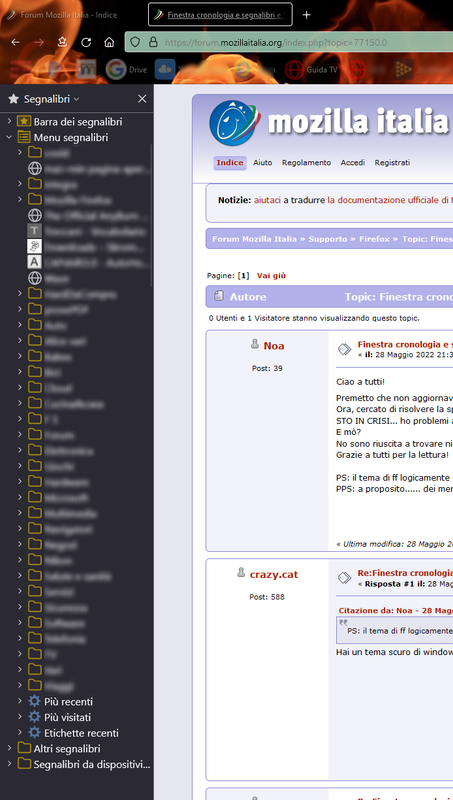Click the forward navigation arrow
The image size is (453, 800).
(39, 43)
